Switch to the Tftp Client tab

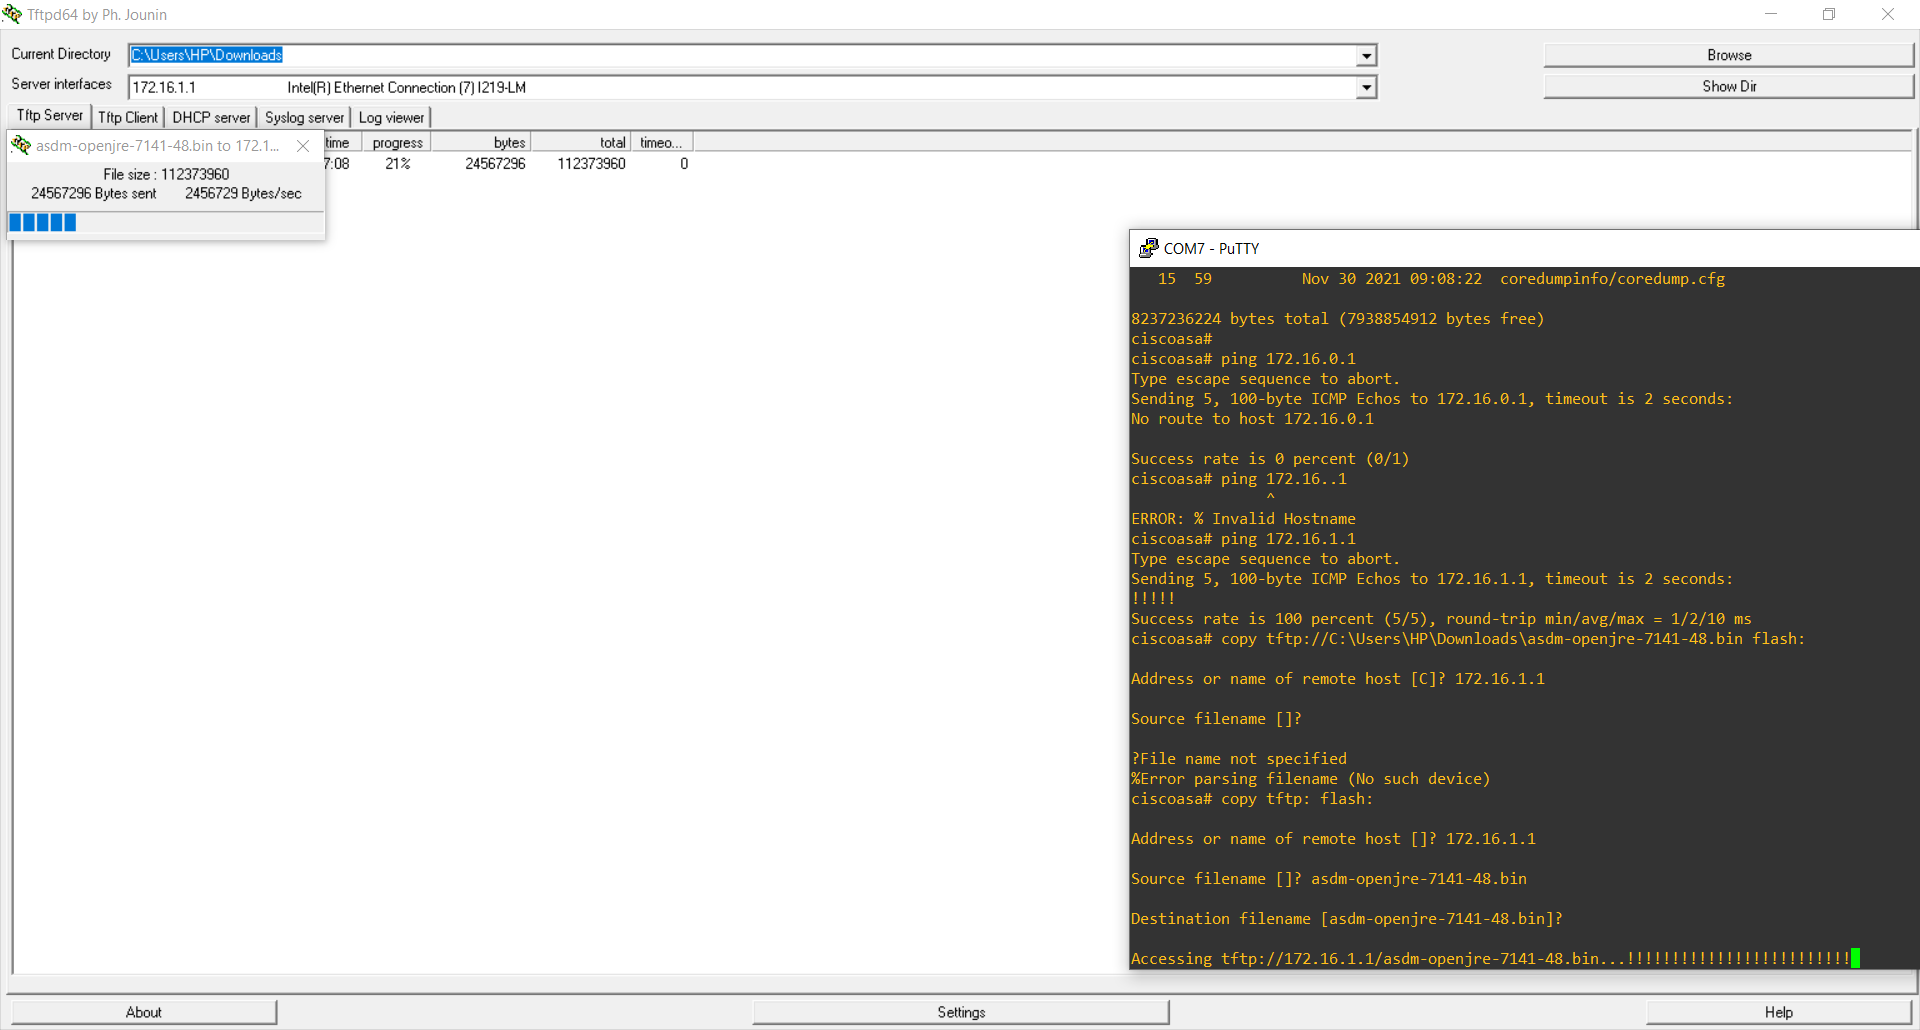(x=127, y=118)
